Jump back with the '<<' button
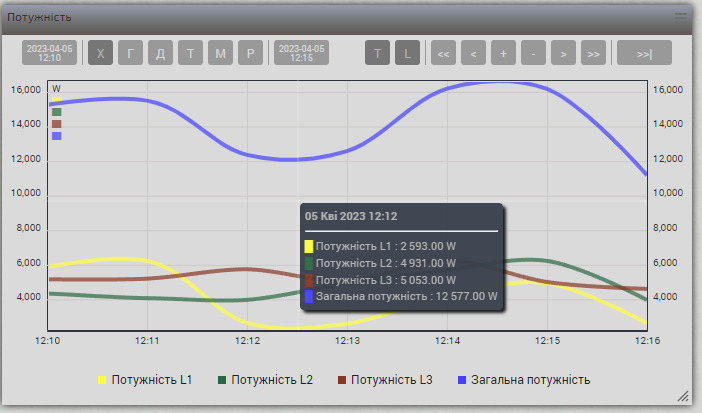Screen dimensions: 702x413 pyautogui.click(x=443, y=53)
